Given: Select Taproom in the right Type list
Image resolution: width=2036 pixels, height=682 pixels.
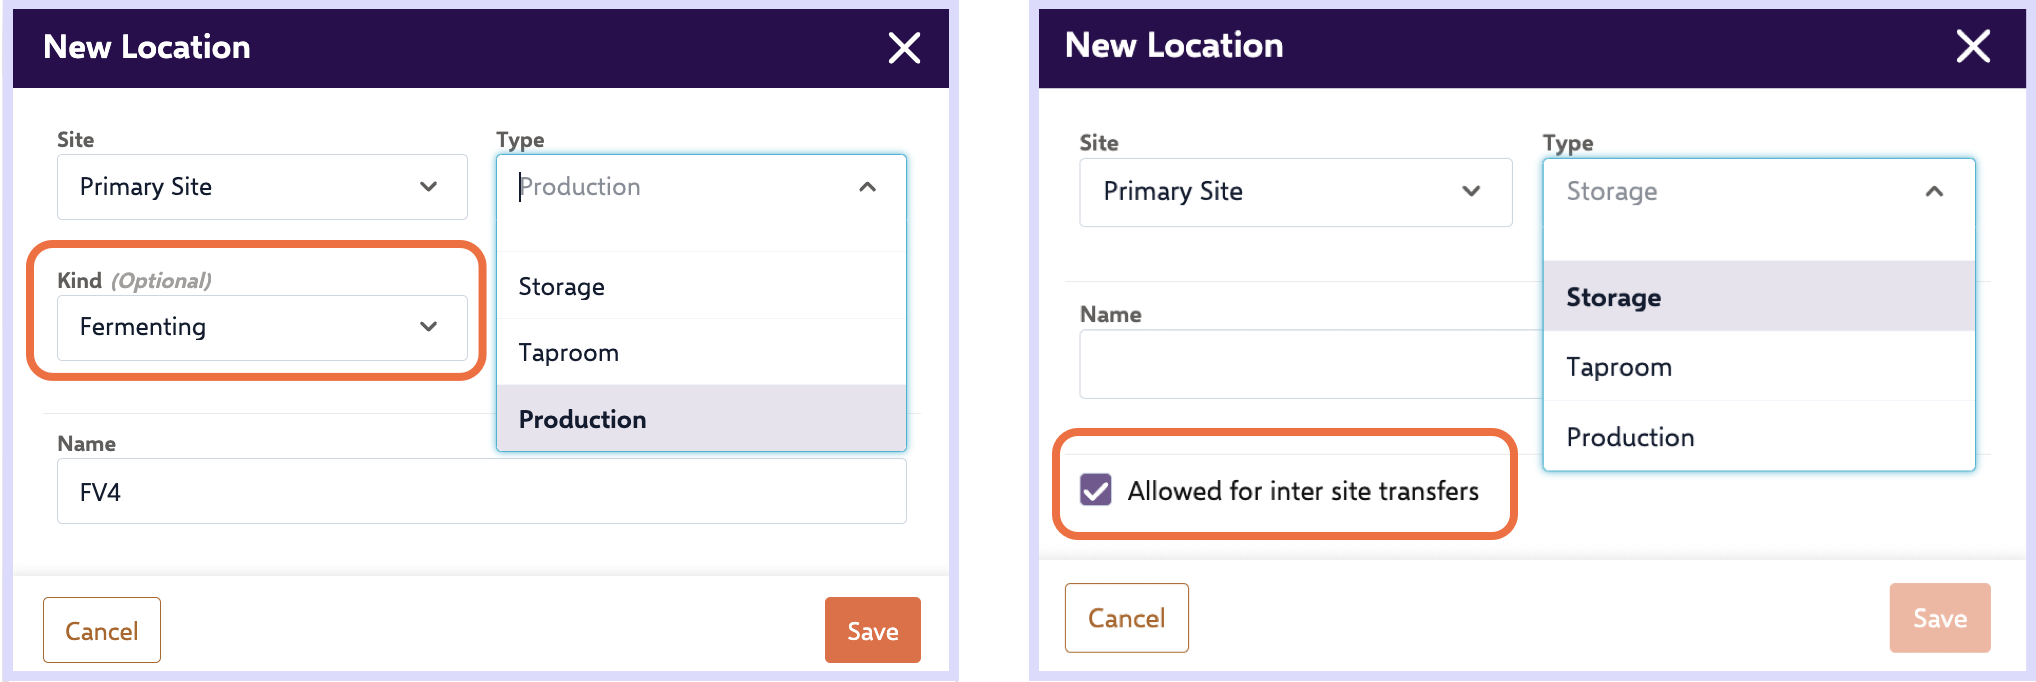Looking at the screenshot, I should [1619, 367].
